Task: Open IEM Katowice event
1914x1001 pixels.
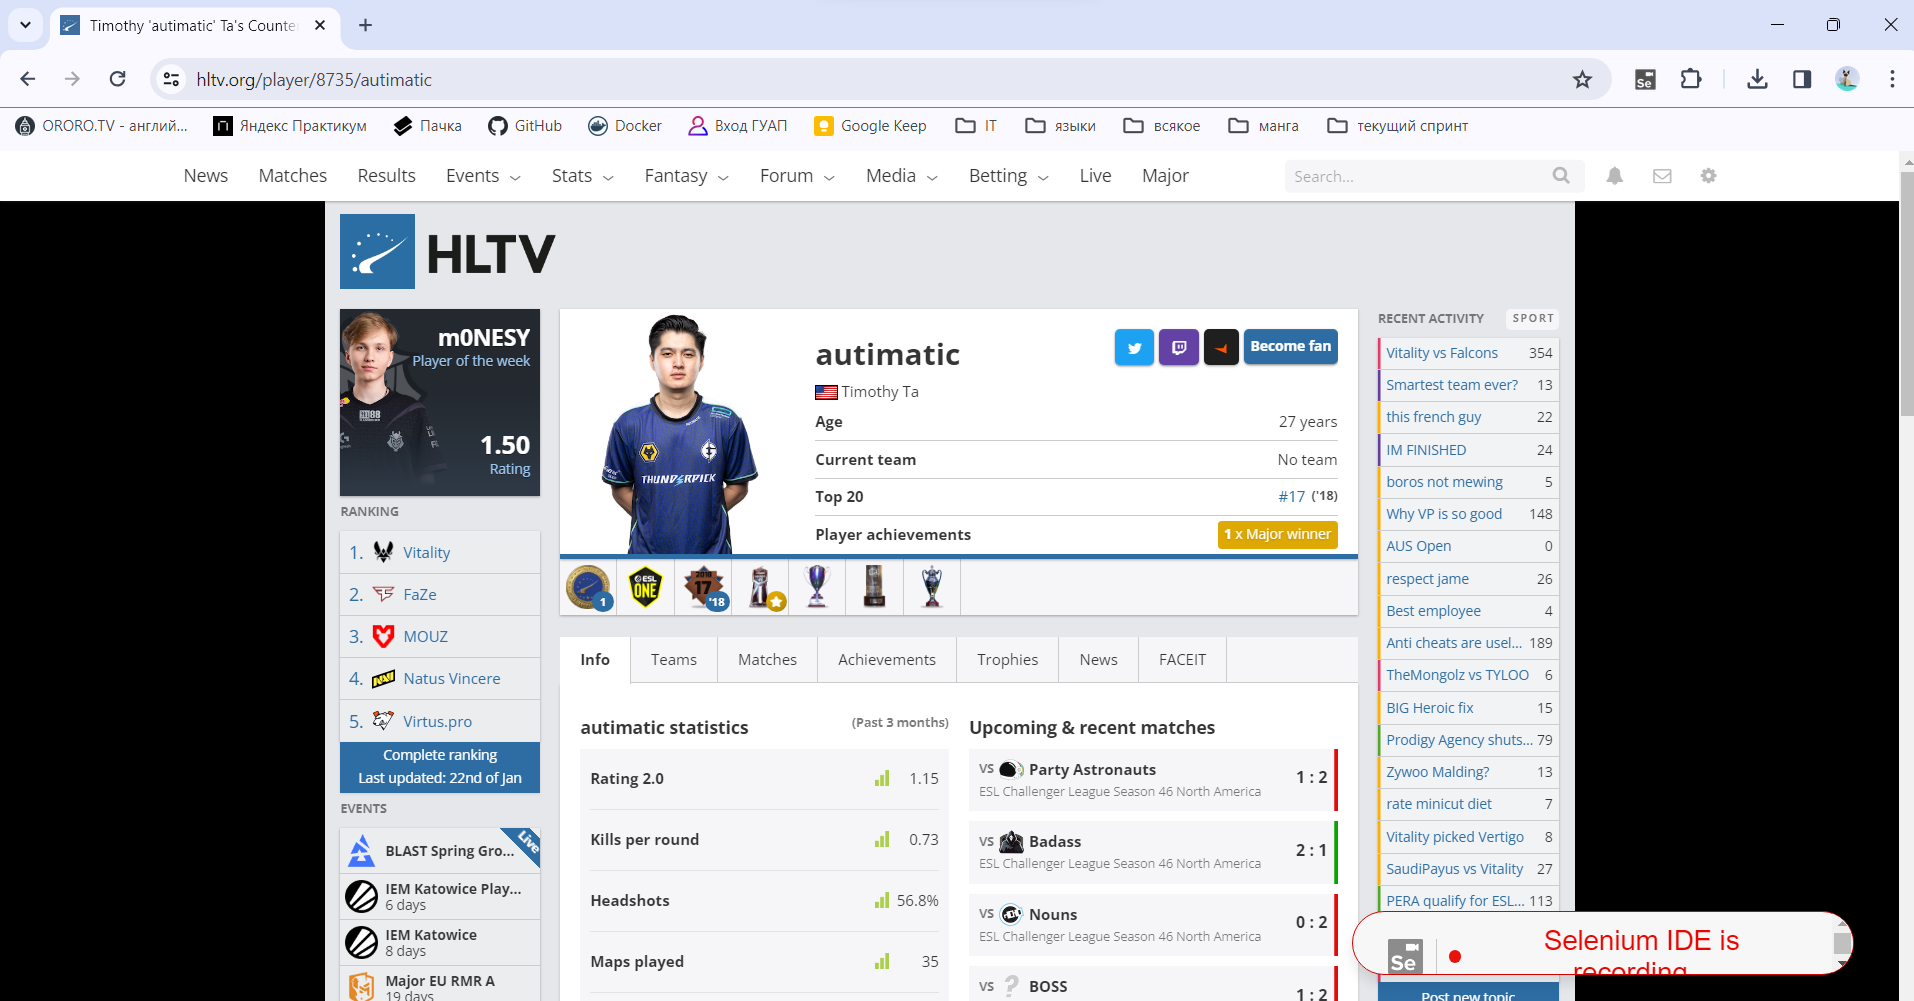Action: (440, 942)
